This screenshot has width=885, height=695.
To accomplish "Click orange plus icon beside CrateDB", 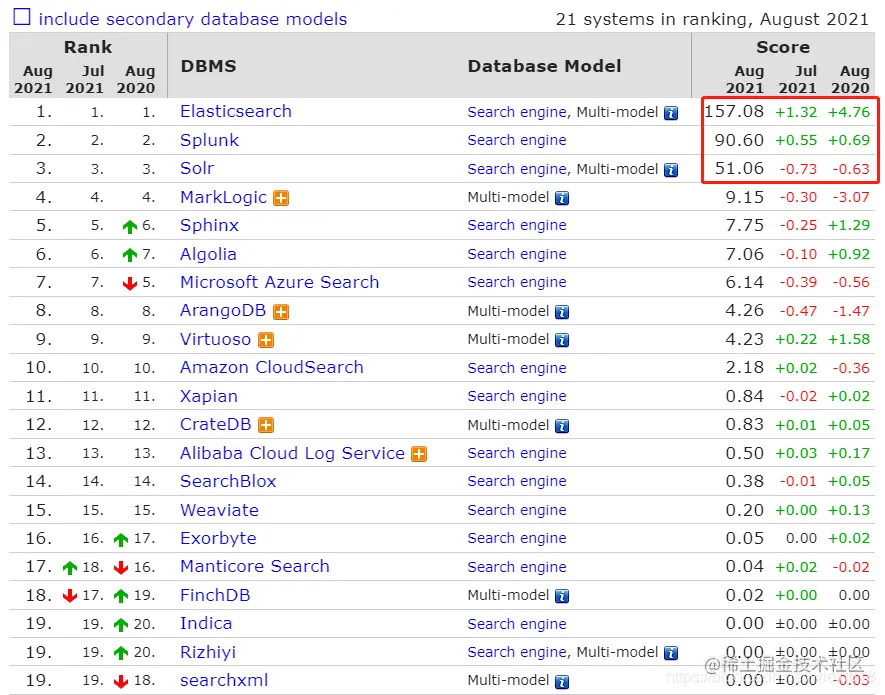I will click(x=266, y=425).
